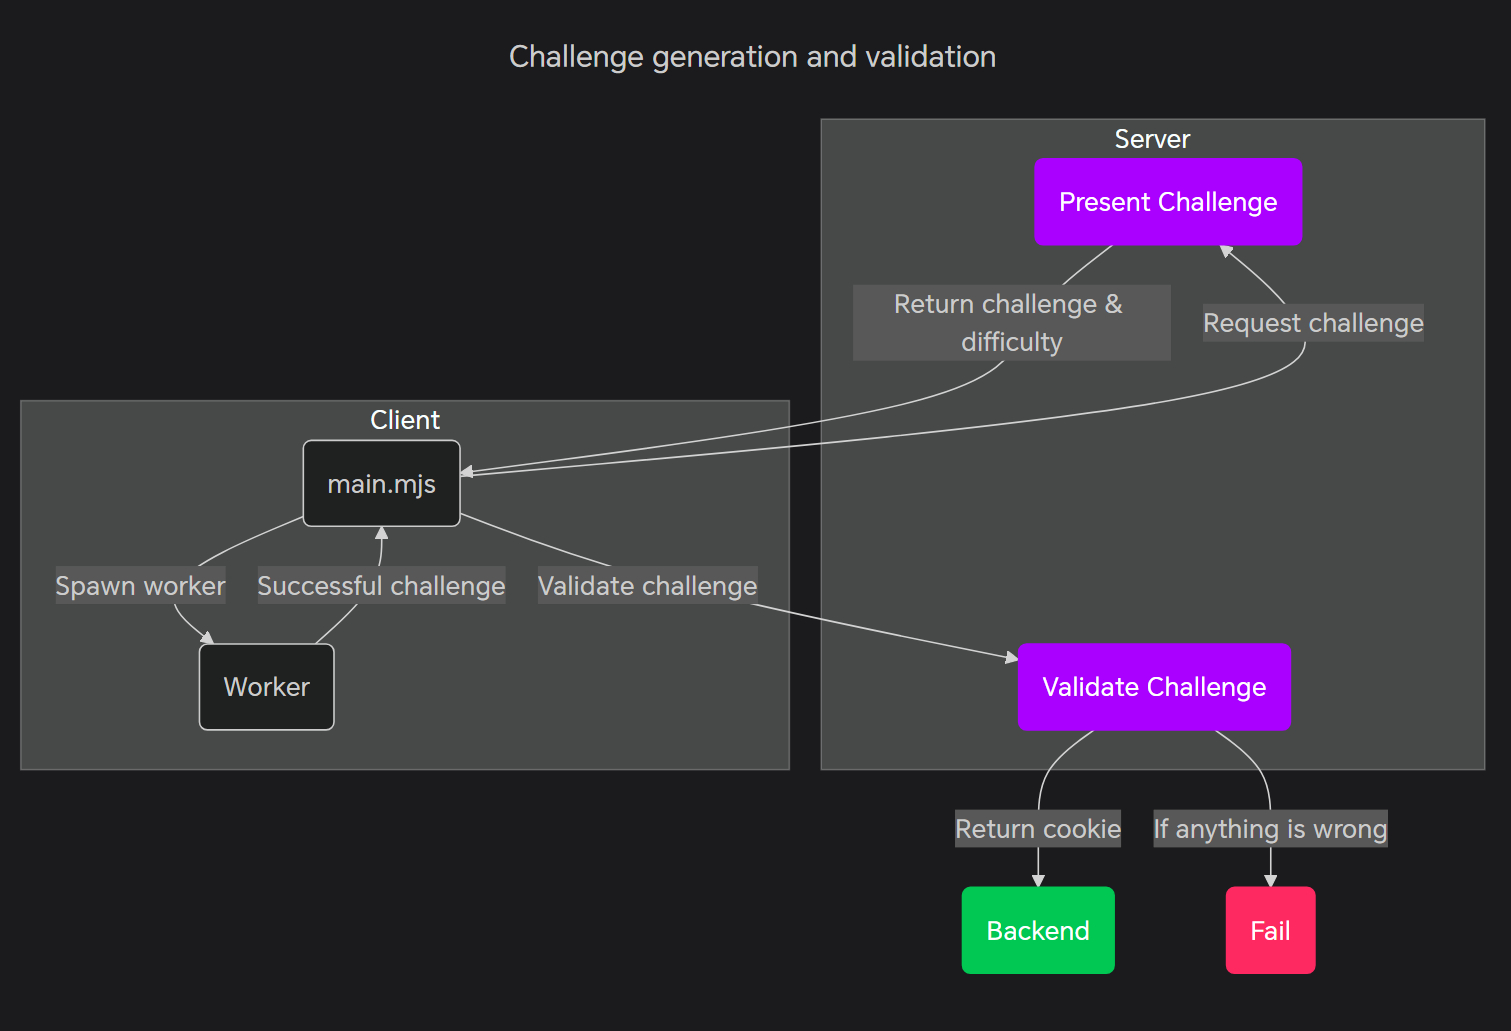Screen dimensions: 1511x1031
Task: Click the "If anything is wrong" label
Action: 1270,829
